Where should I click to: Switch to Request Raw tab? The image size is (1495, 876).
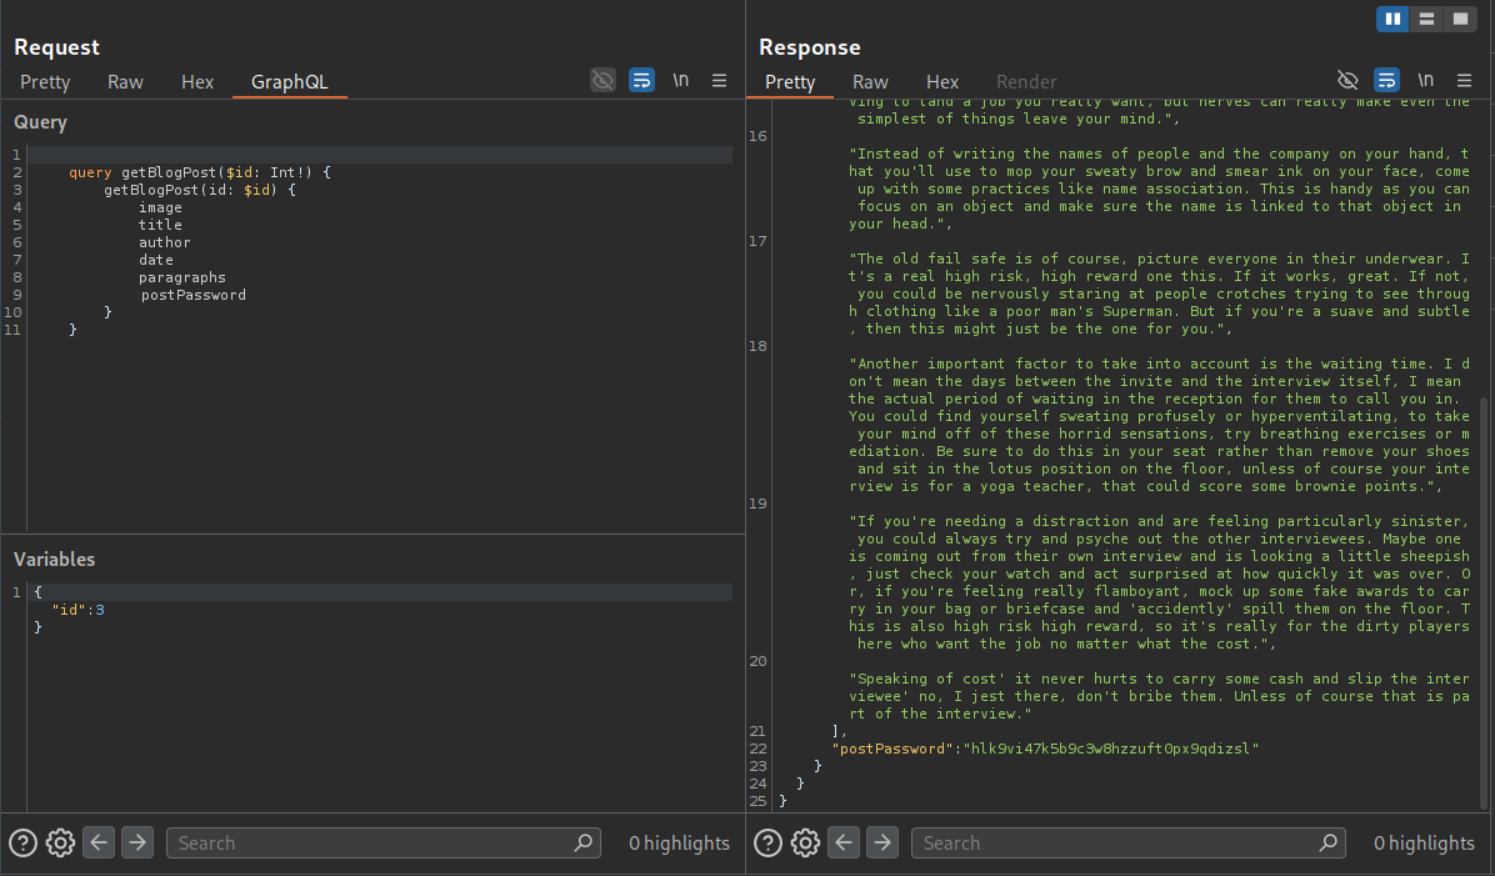pyautogui.click(x=125, y=82)
